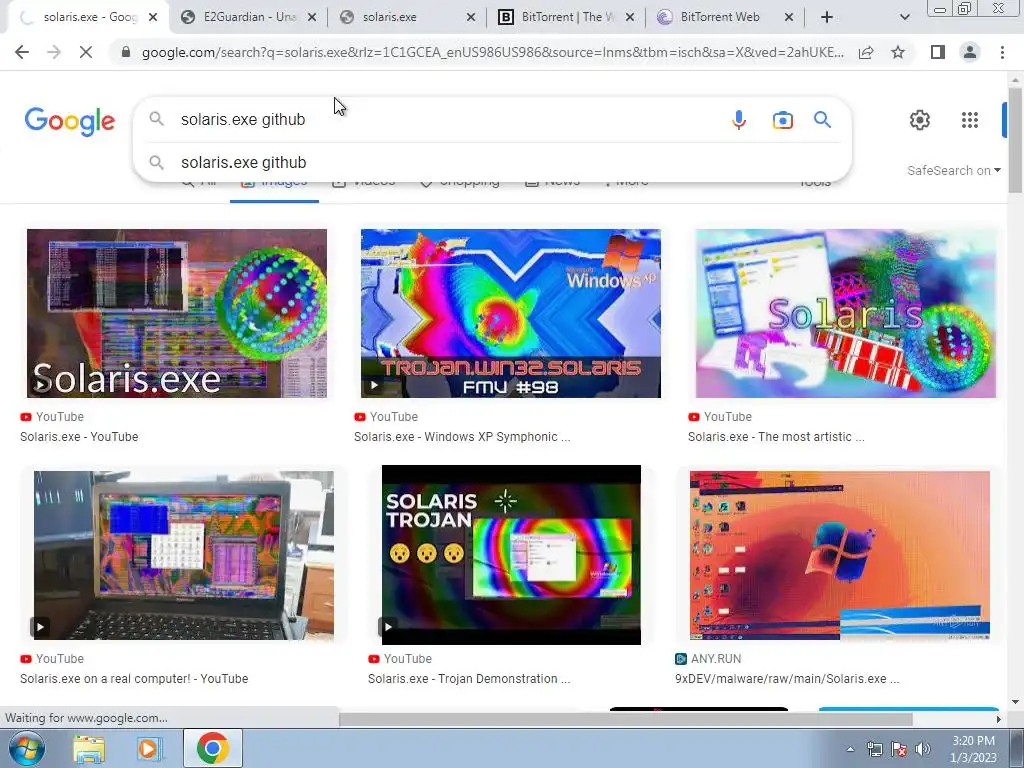This screenshot has width=1024, height=768.
Task: Click the blue search magnifier button
Action: click(822, 120)
